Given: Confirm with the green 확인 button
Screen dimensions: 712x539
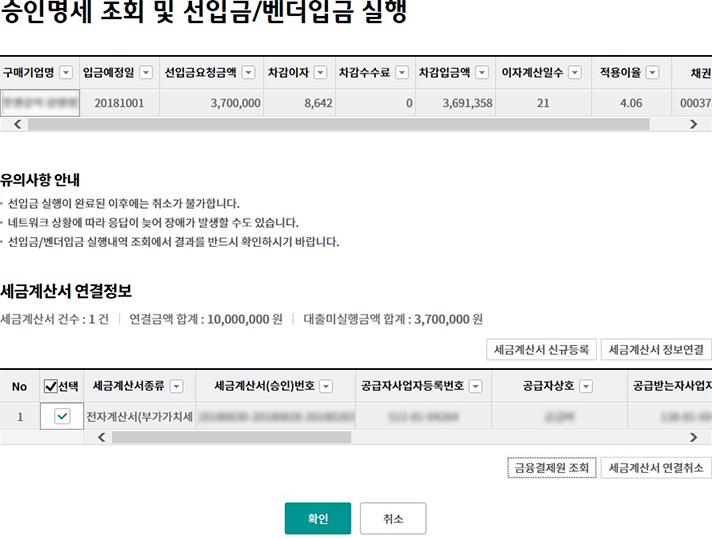Looking at the screenshot, I should click(318, 519).
